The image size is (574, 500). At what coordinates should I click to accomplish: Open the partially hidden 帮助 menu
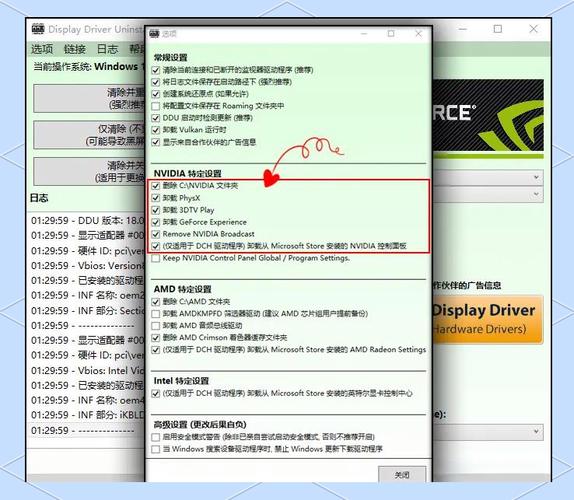tap(137, 49)
